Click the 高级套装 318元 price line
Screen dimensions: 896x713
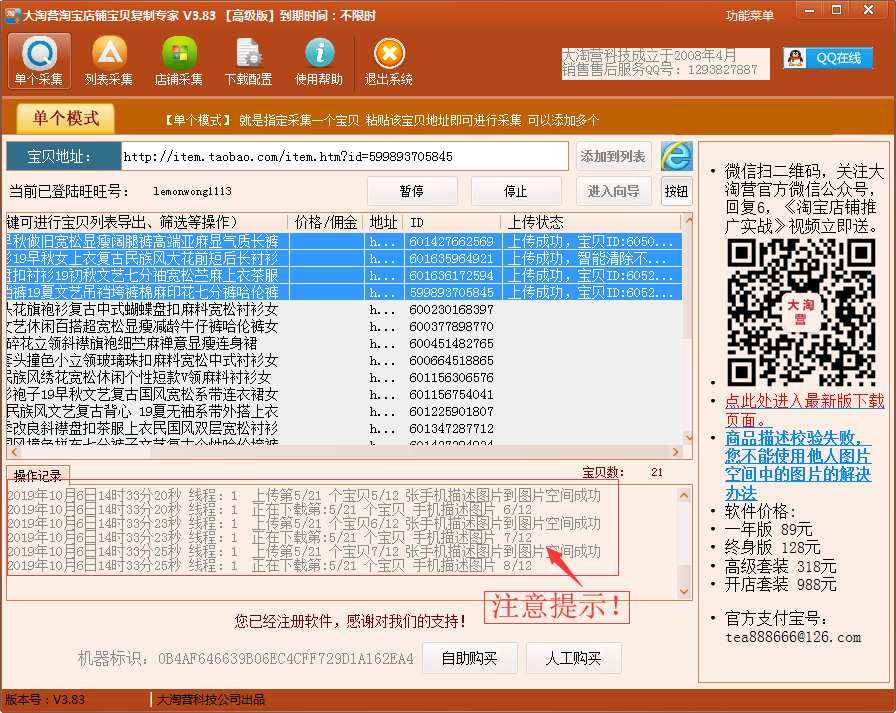781,566
